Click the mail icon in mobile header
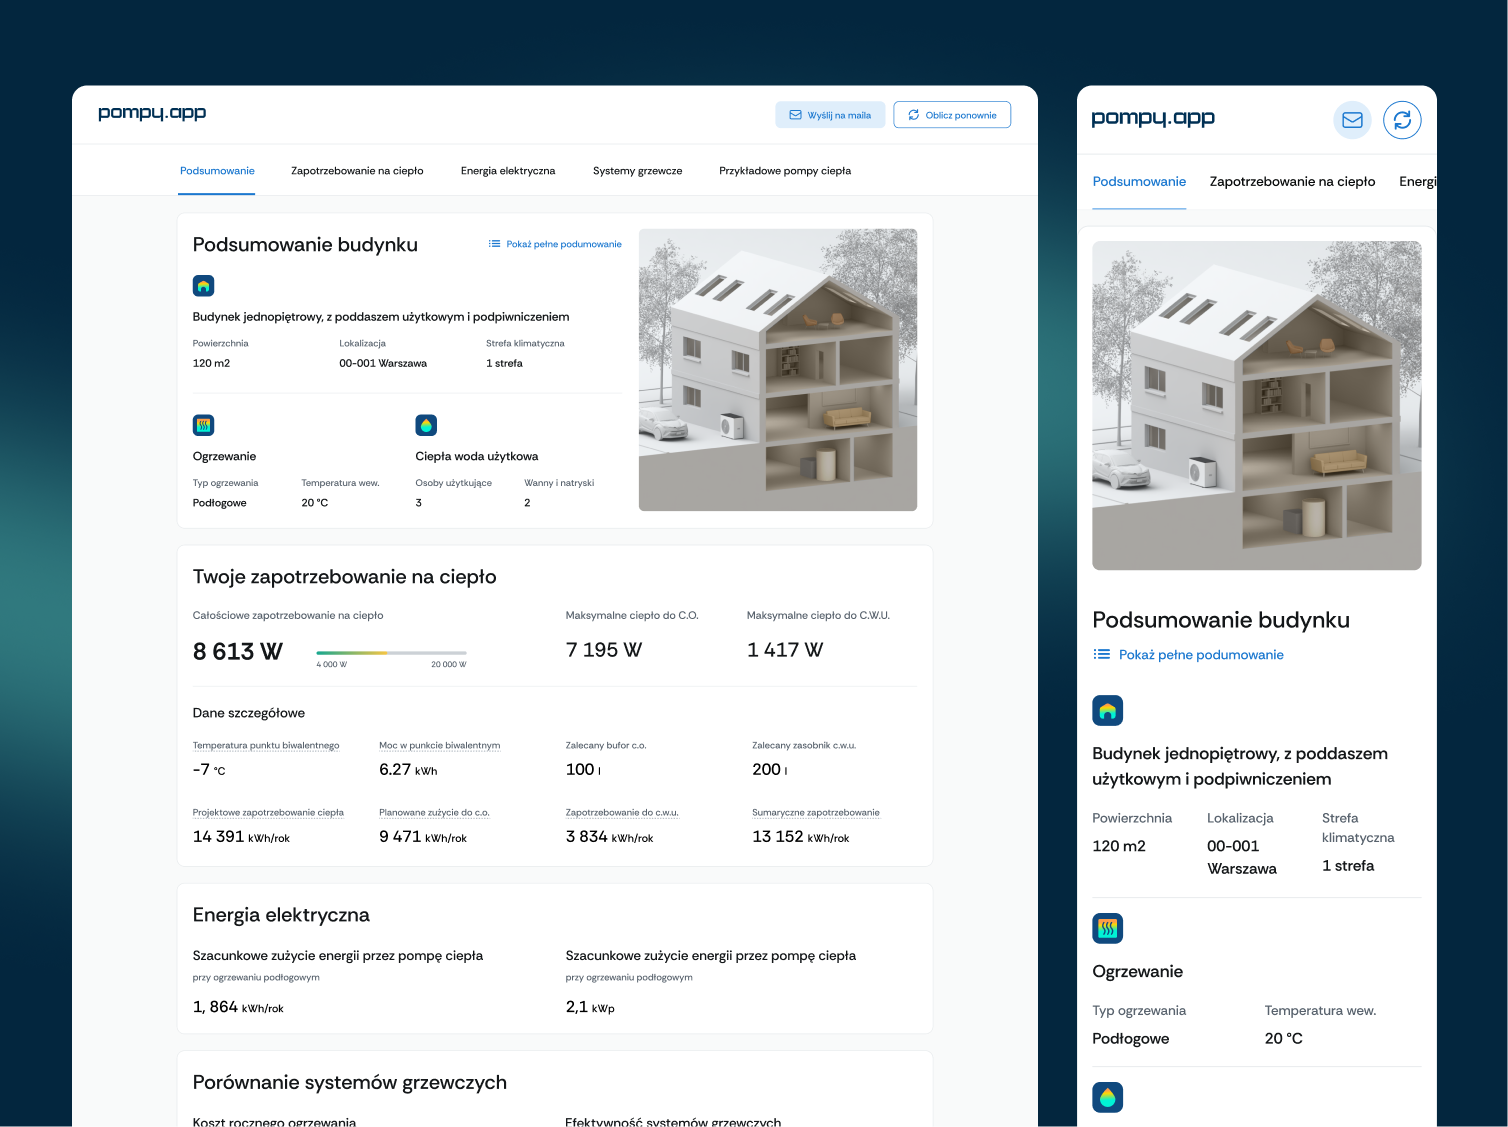 point(1352,120)
